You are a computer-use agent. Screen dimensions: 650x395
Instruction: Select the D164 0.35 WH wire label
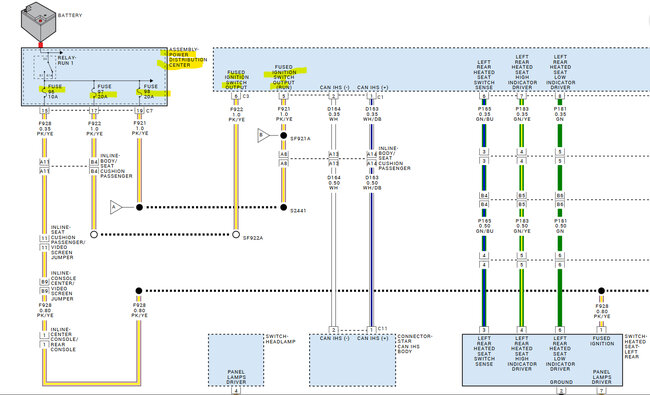(x=334, y=114)
